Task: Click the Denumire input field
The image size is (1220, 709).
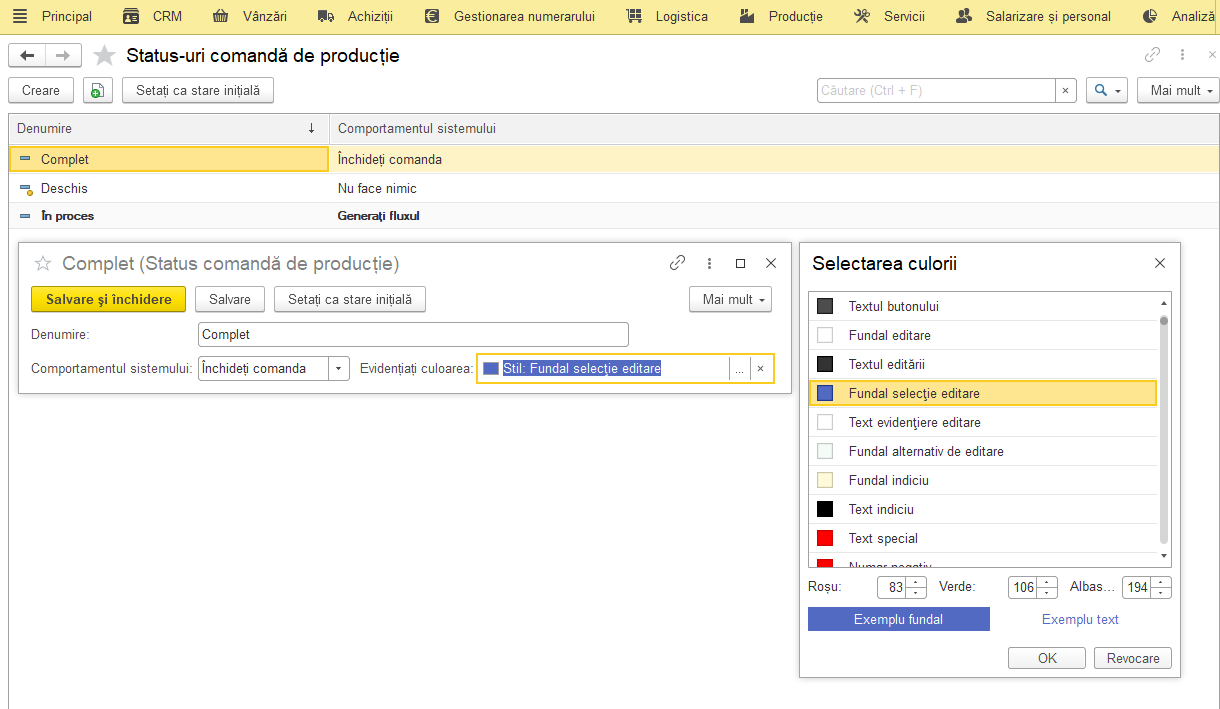Action: pyautogui.click(x=413, y=334)
